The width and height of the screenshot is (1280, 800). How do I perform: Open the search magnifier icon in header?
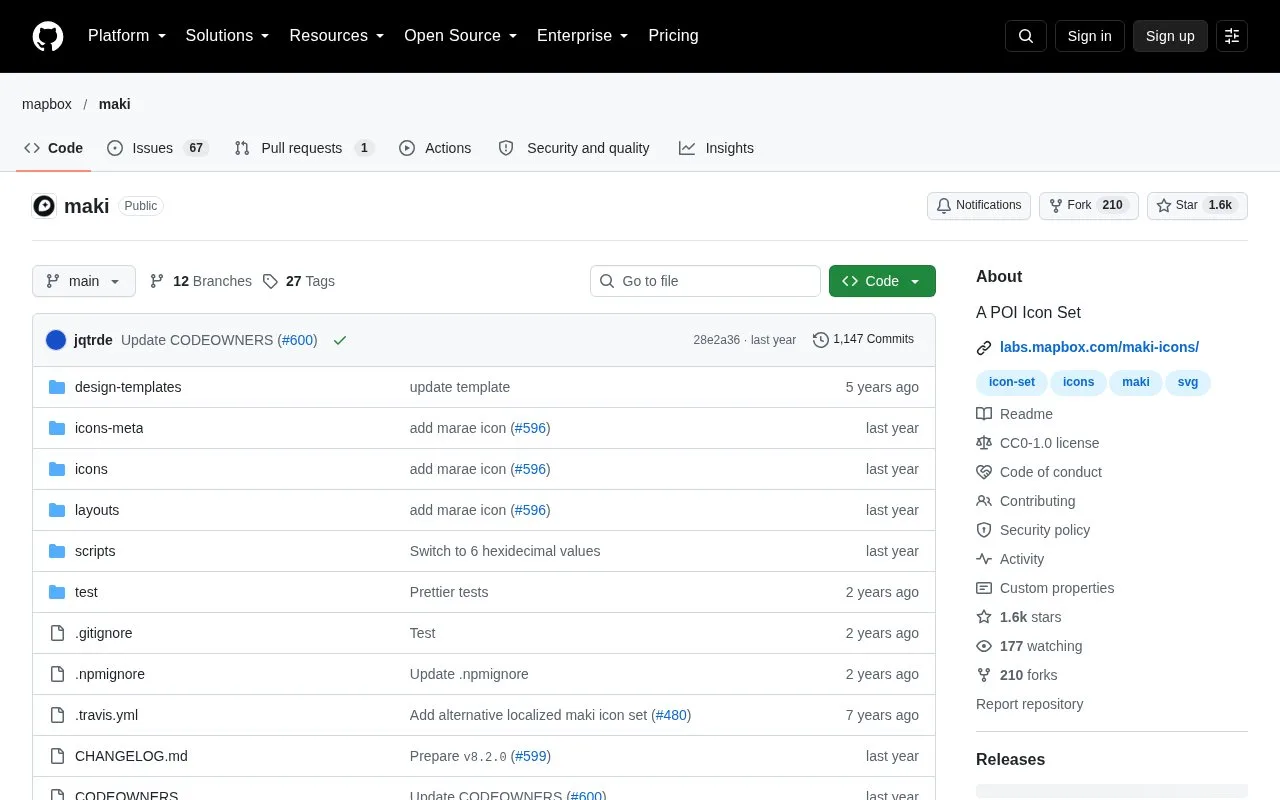tap(1026, 36)
